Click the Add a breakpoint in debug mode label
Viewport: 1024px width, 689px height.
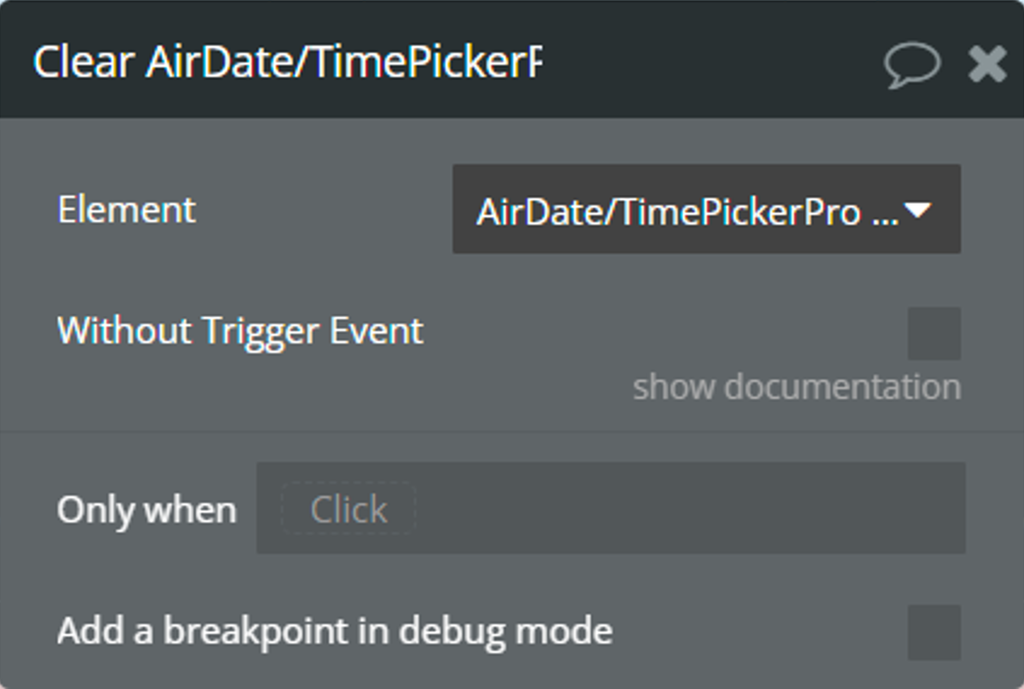pyautogui.click(x=335, y=632)
